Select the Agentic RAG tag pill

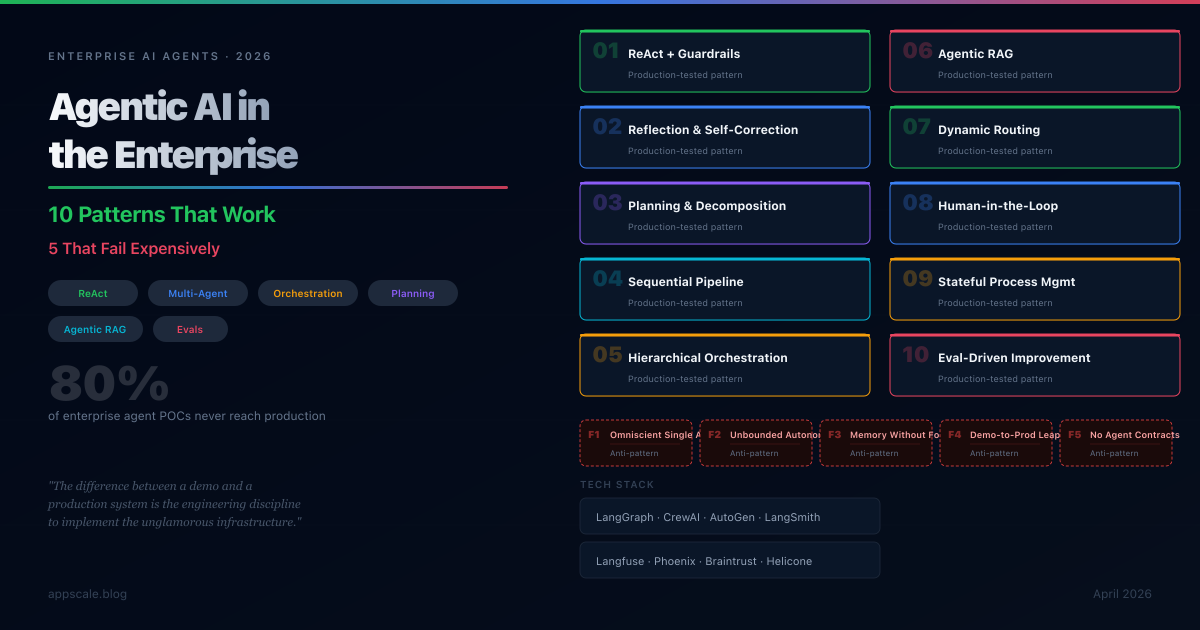click(x=95, y=329)
